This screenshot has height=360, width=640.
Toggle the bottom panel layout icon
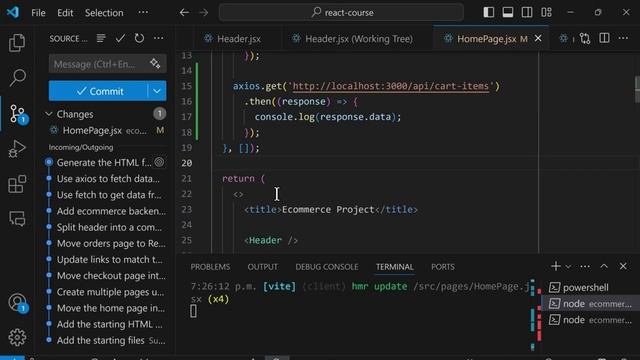coord(508,13)
